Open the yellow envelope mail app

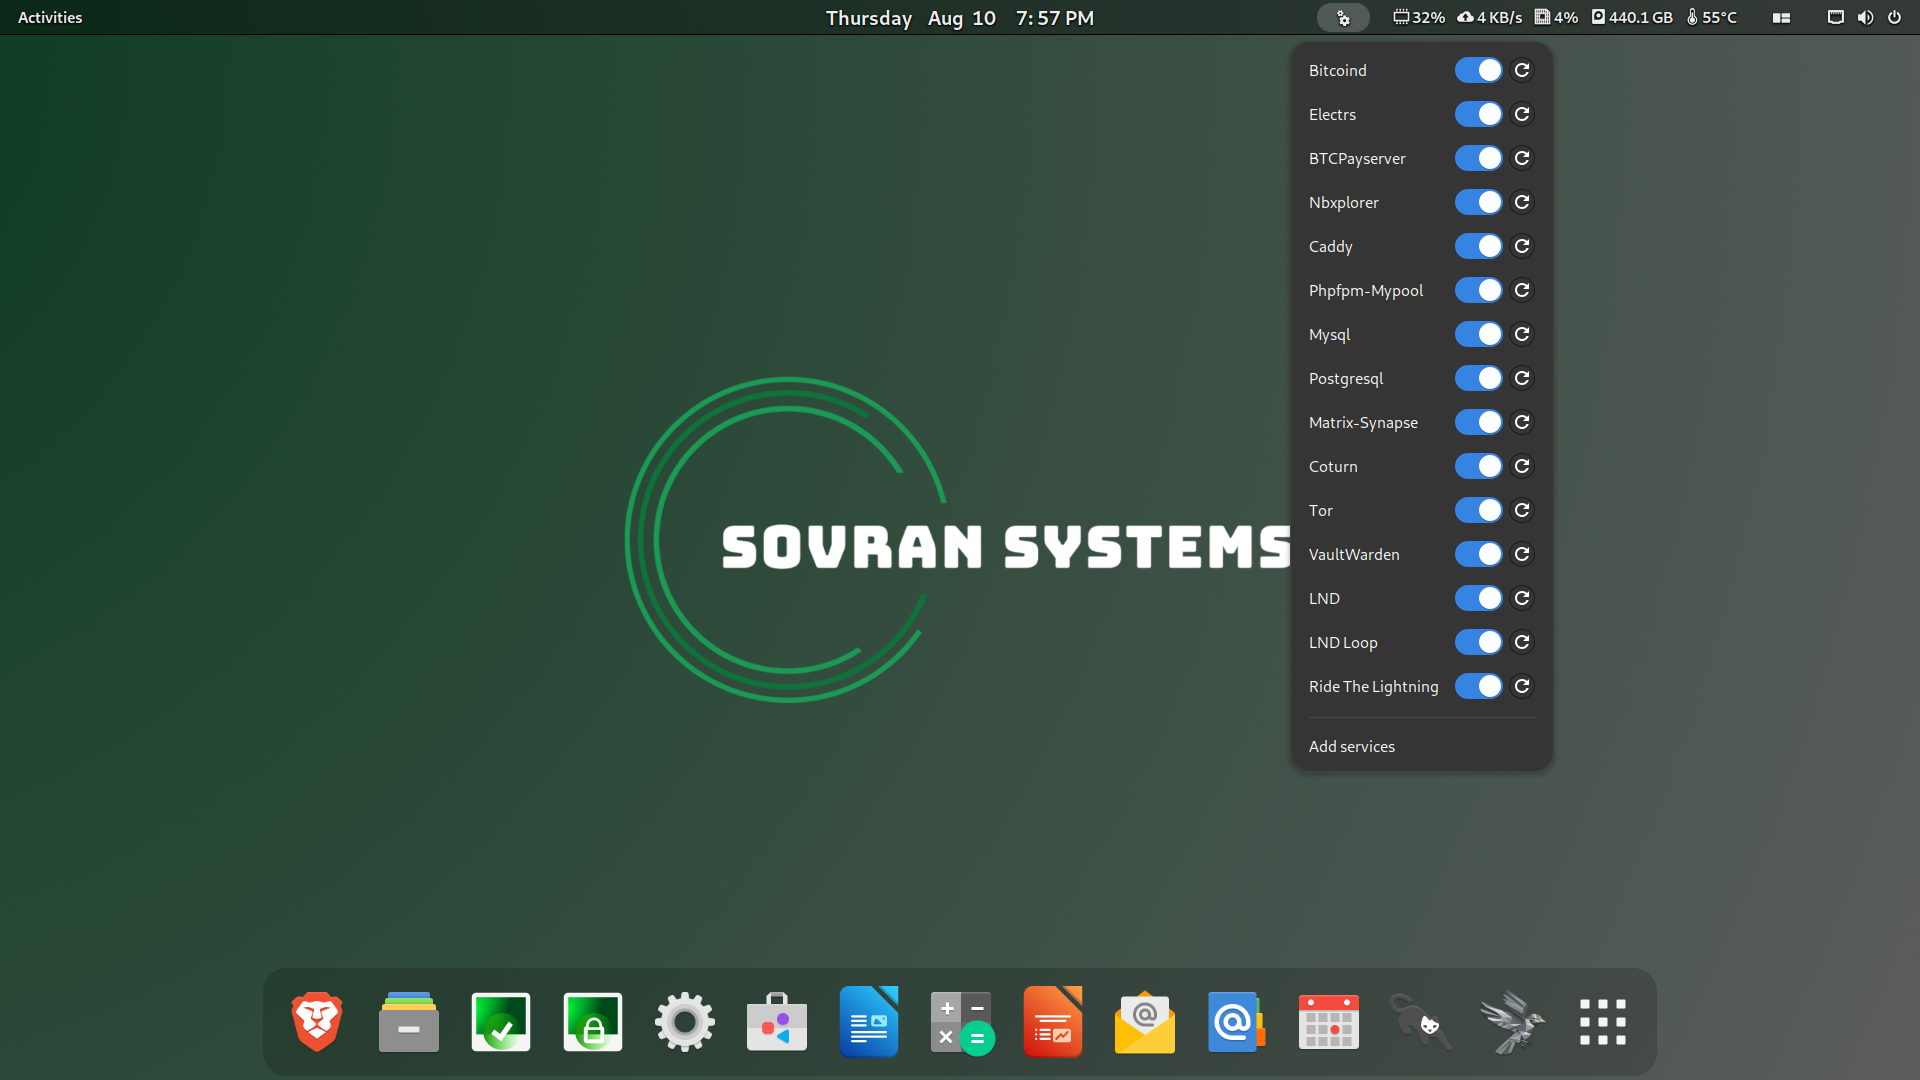[1145, 1022]
